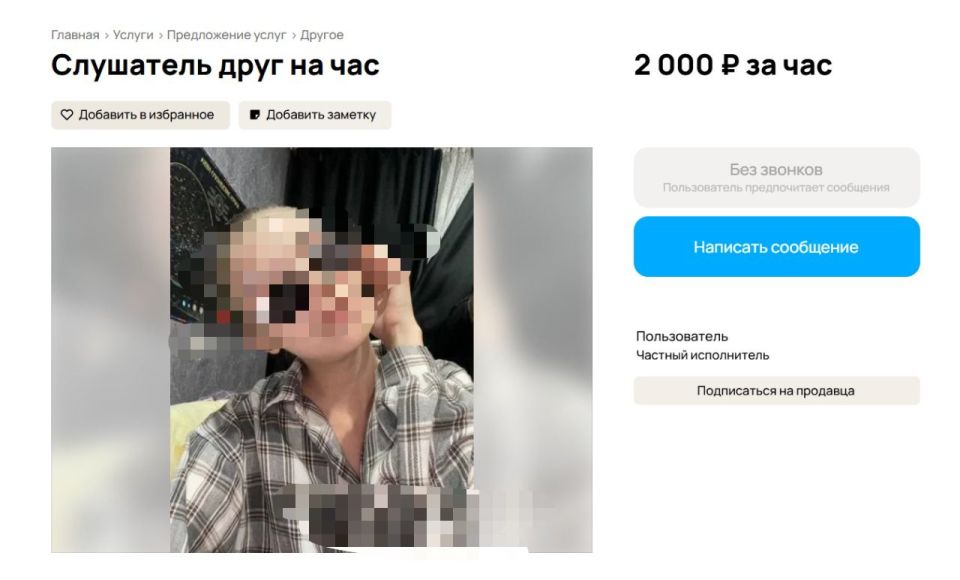Open the Пользователь seller profile link
Image resolution: width=960 pixels, height=580 pixels.
point(681,336)
